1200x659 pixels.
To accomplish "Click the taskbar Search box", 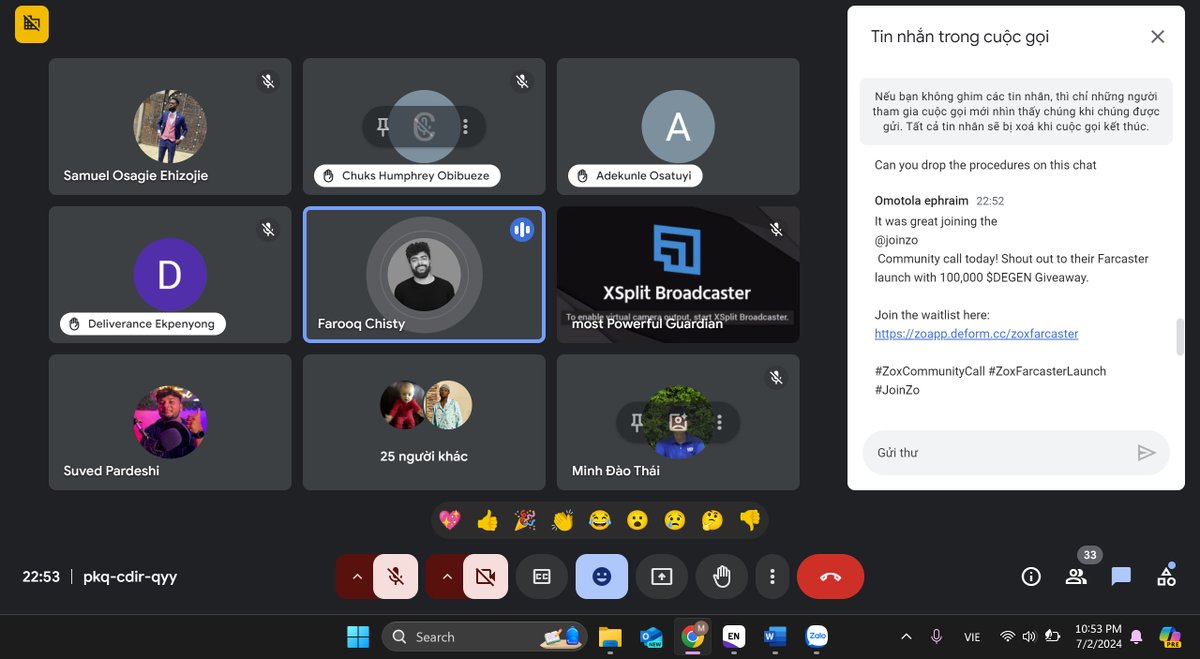I will tap(484, 636).
